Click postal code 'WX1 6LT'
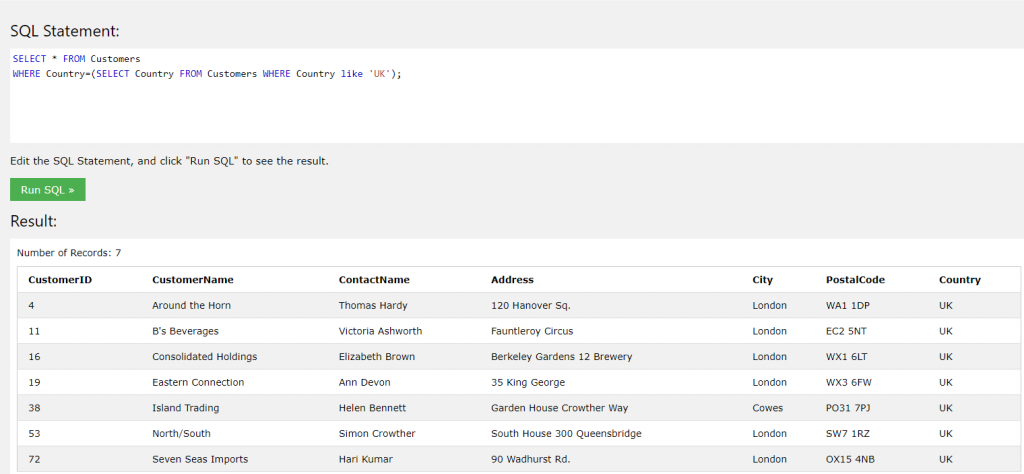The width and height of the screenshot is (1024, 474). tap(846, 356)
